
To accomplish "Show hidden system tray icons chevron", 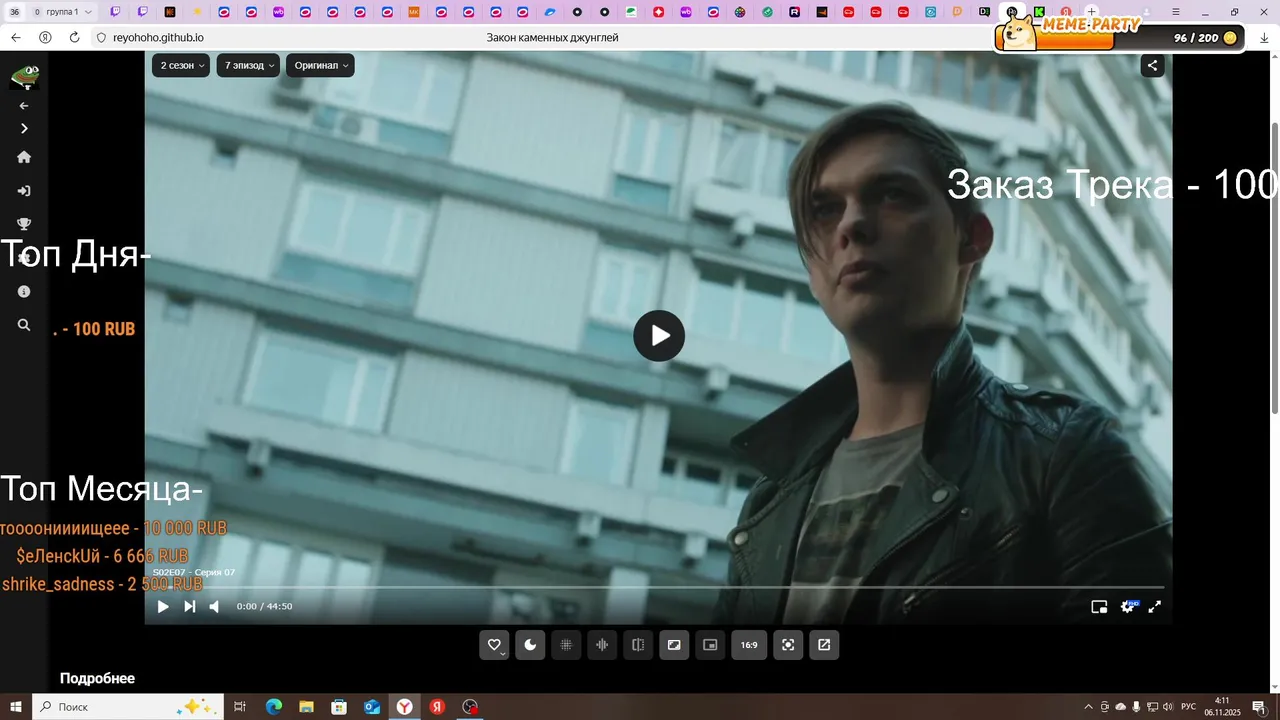I will (1088, 707).
